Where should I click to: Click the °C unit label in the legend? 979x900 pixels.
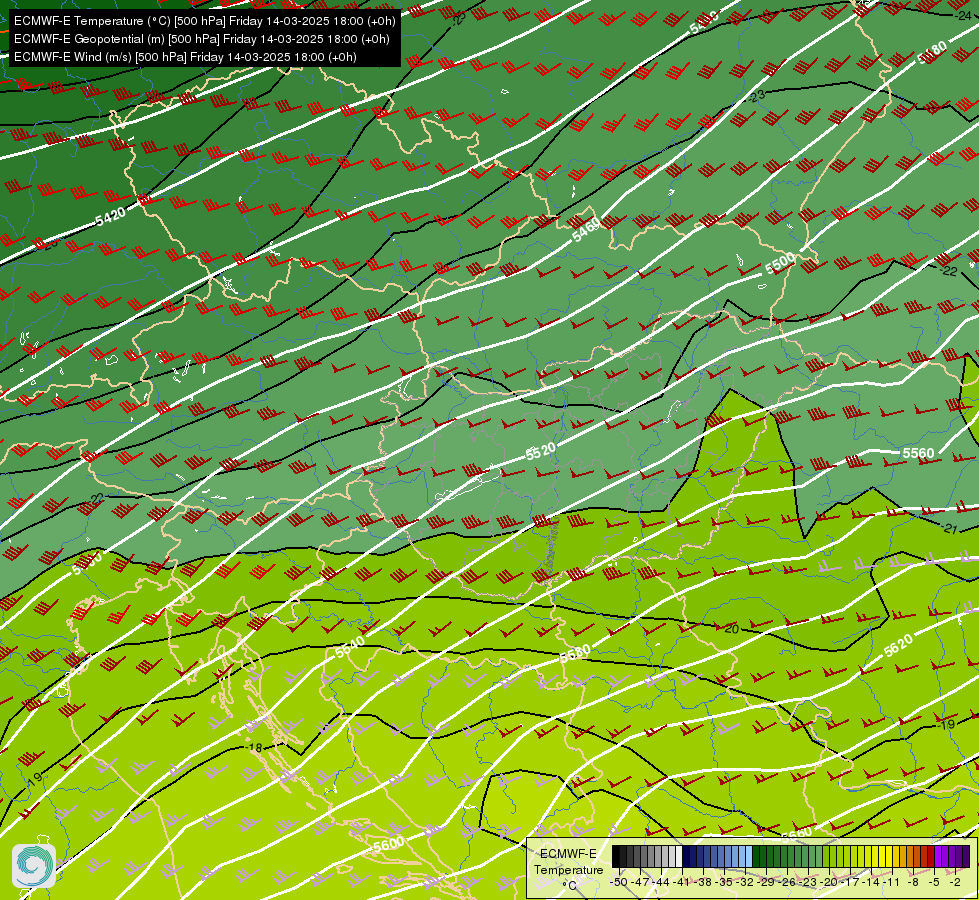[569, 885]
